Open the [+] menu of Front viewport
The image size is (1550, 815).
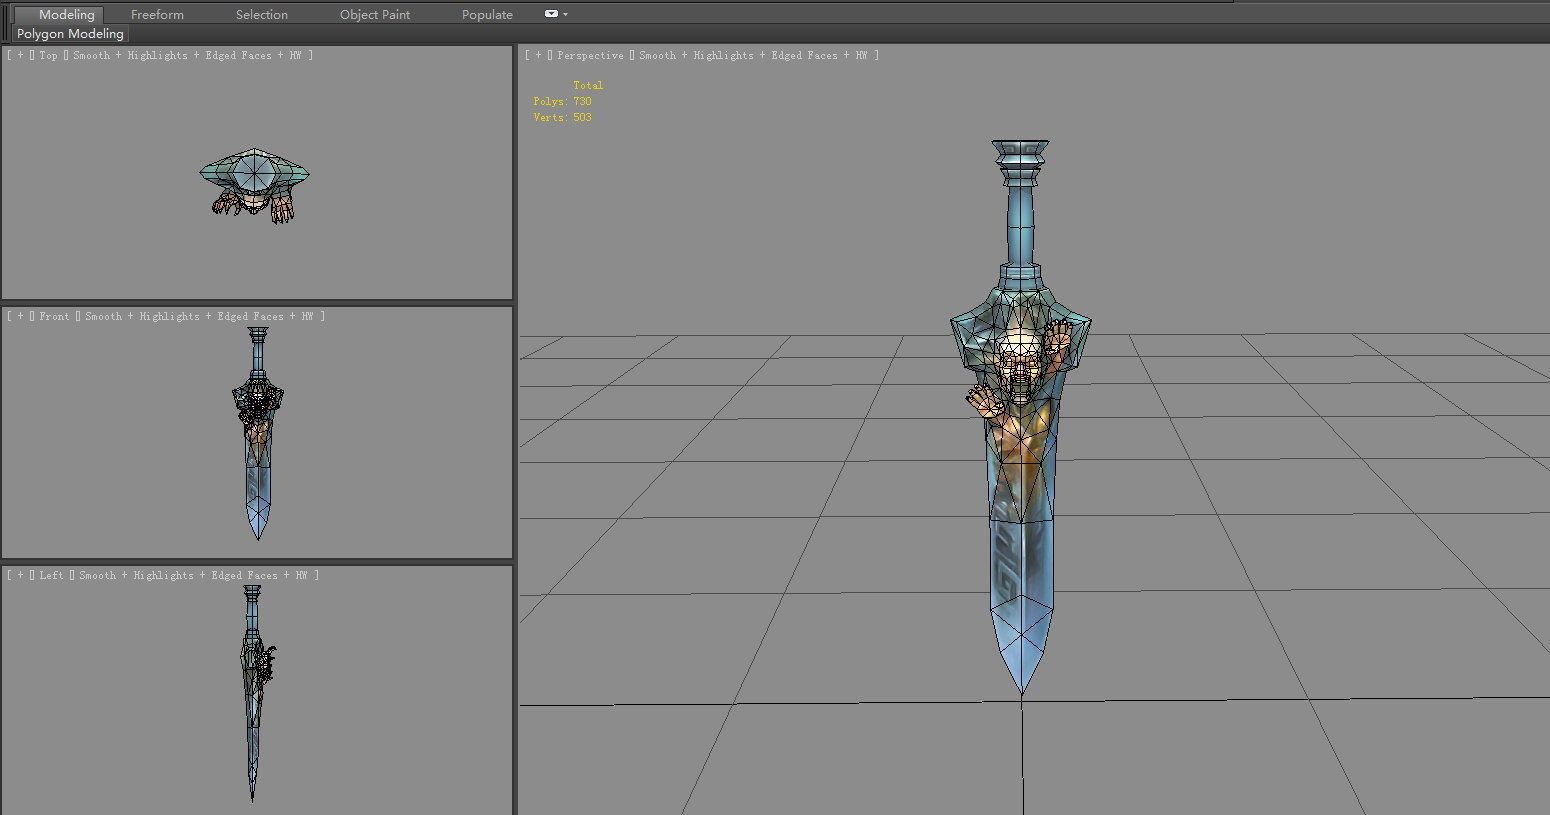pyautogui.click(x=20, y=316)
